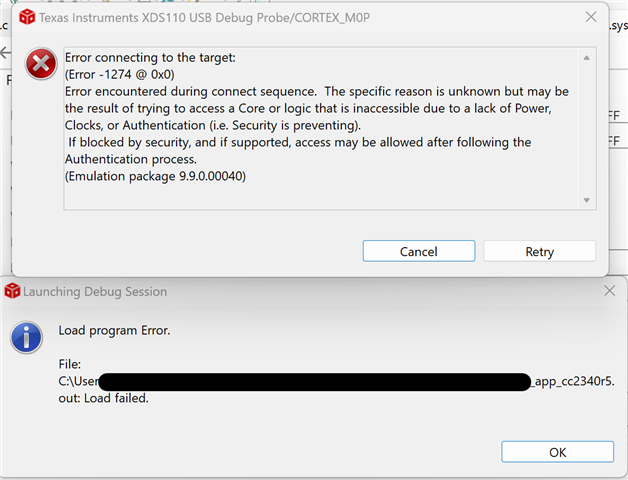
Task: Click the error message scrollbar track
Action: pos(587,128)
